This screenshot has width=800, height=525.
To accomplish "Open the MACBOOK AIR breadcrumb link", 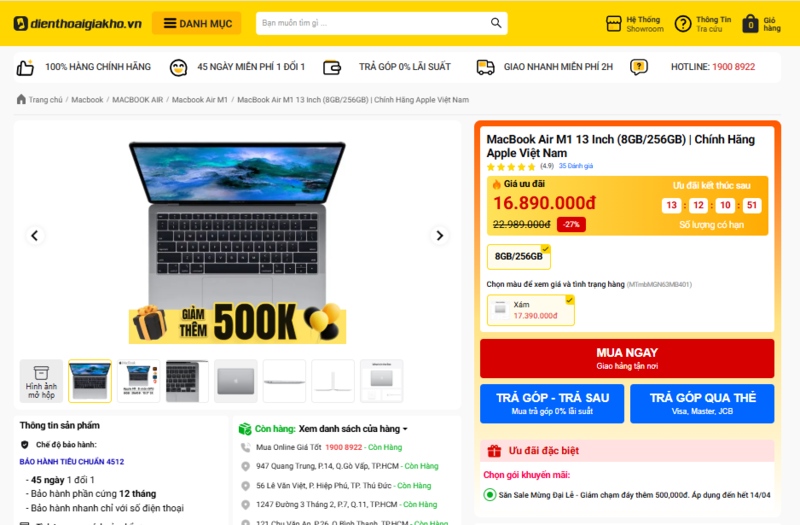I will click(x=137, y=99).
